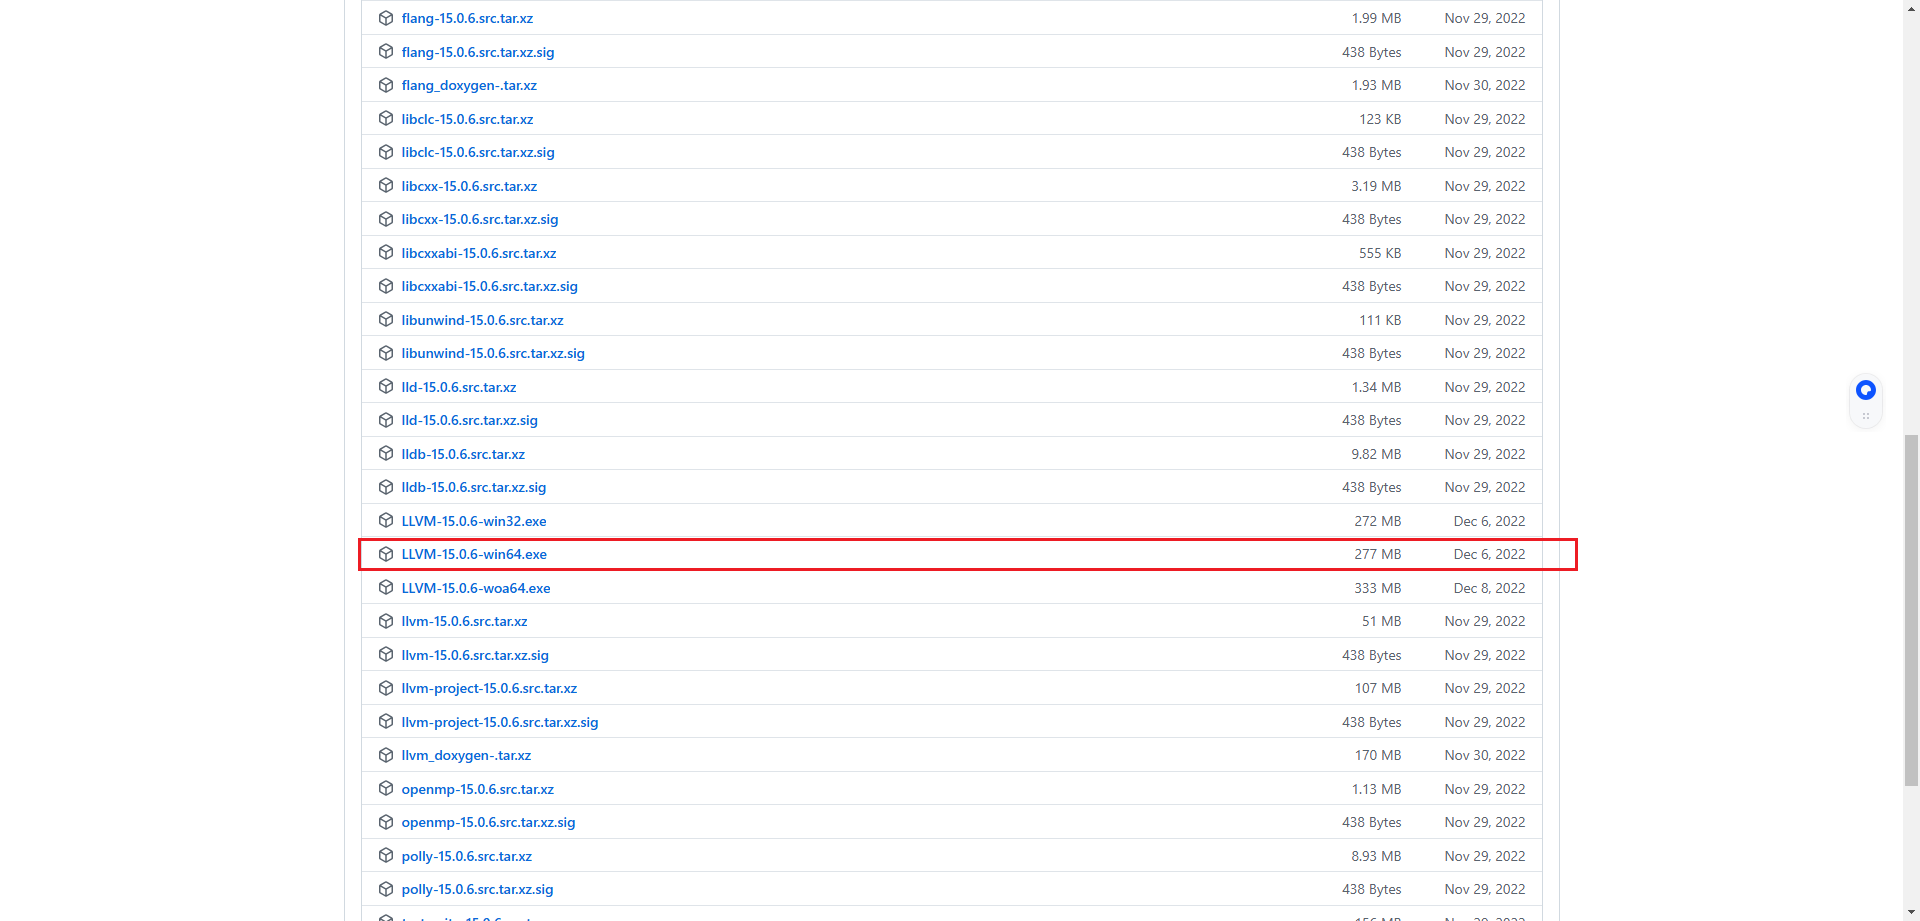This screenshot has height=921, width=1920.
Task: Open polly-15.0.6.src.tar.xz.sig signature file
Action: pos(477,889)
